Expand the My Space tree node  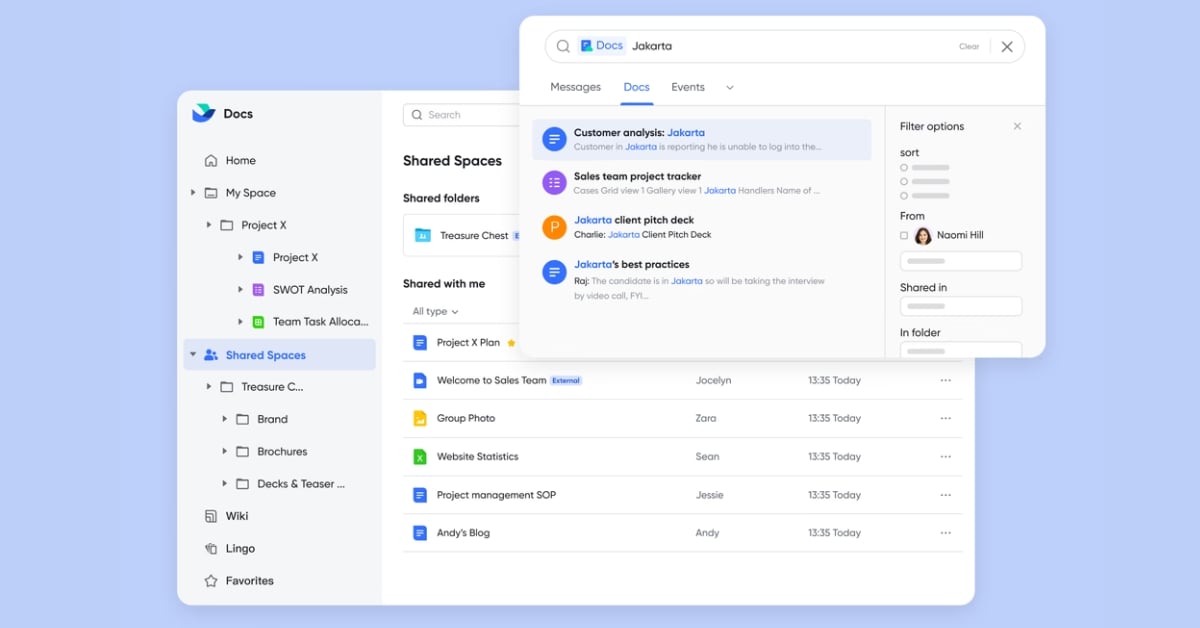click(193, 193)
